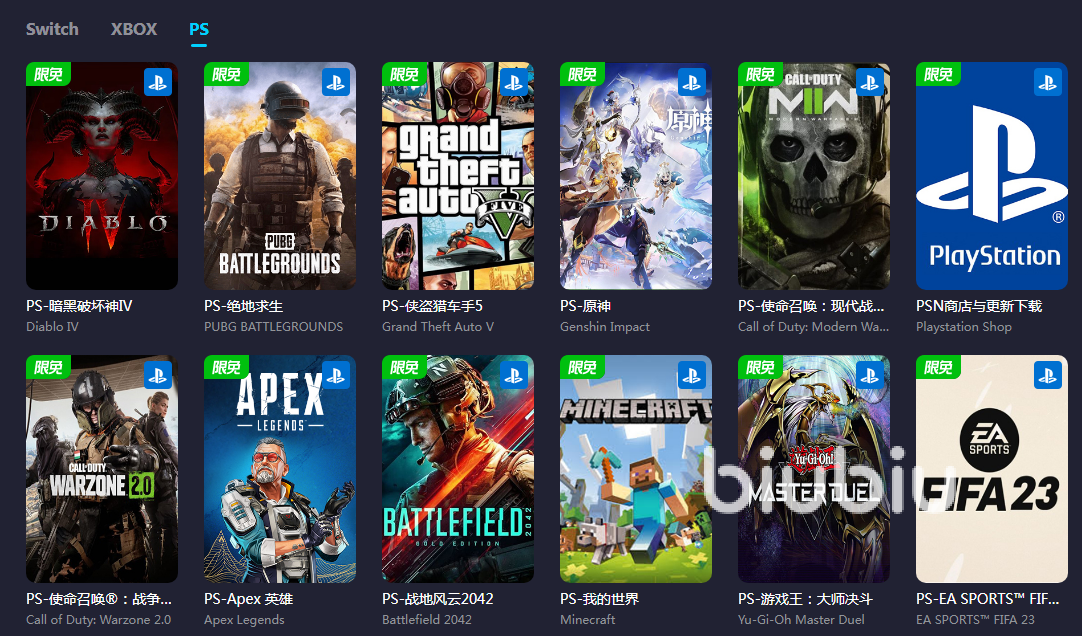This screenshot has height=636, width=1082.
Task: Open the XBOX tab
Action: click(x=134, y=29)
